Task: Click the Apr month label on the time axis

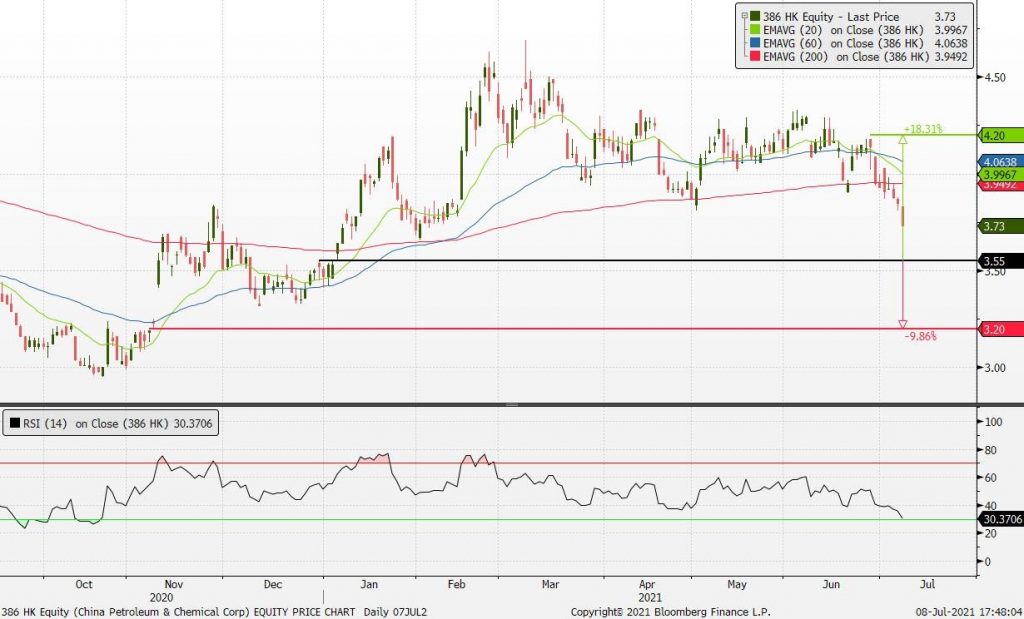Action: (647, 584)
